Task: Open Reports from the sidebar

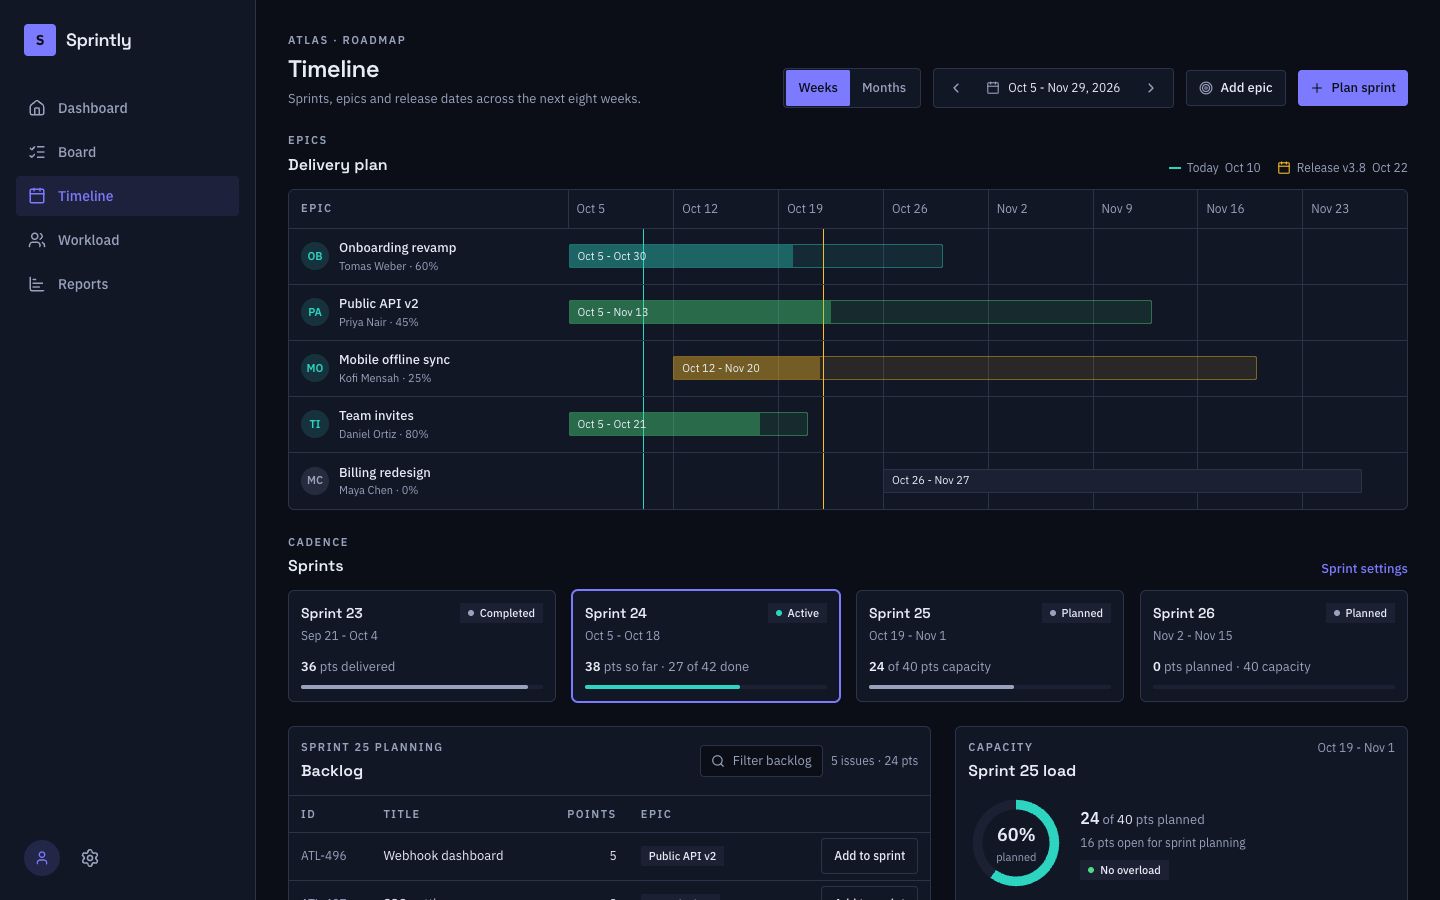Action: click(127, 284)
